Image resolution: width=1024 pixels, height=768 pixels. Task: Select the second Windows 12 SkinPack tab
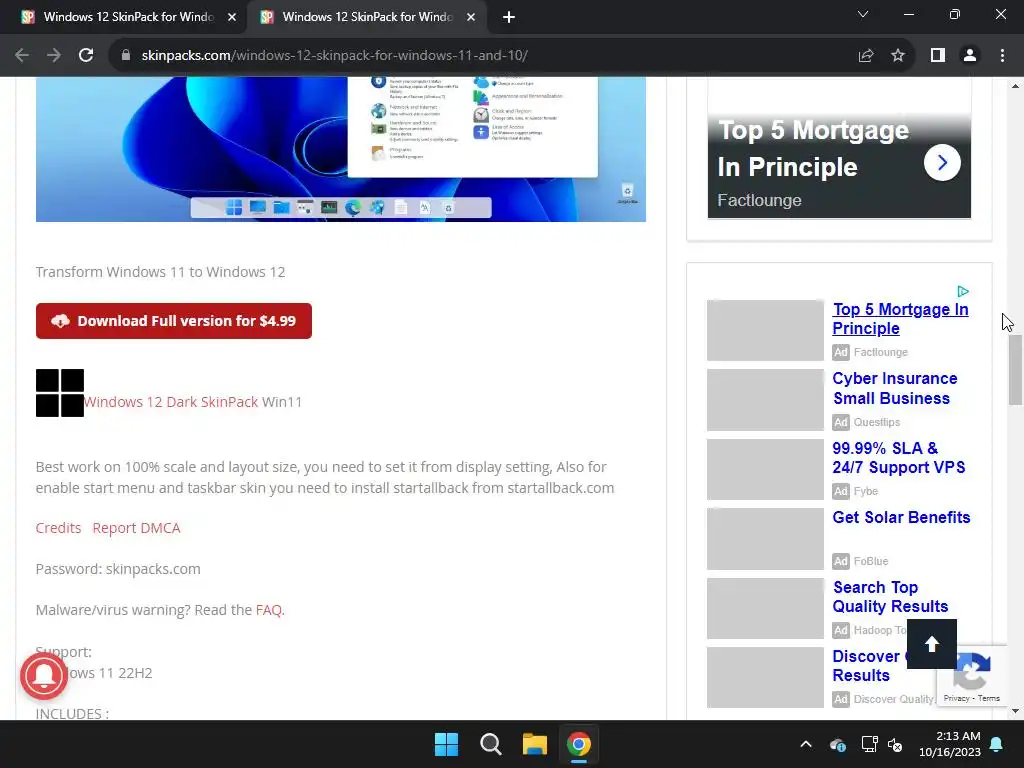[x=366, y=18]
